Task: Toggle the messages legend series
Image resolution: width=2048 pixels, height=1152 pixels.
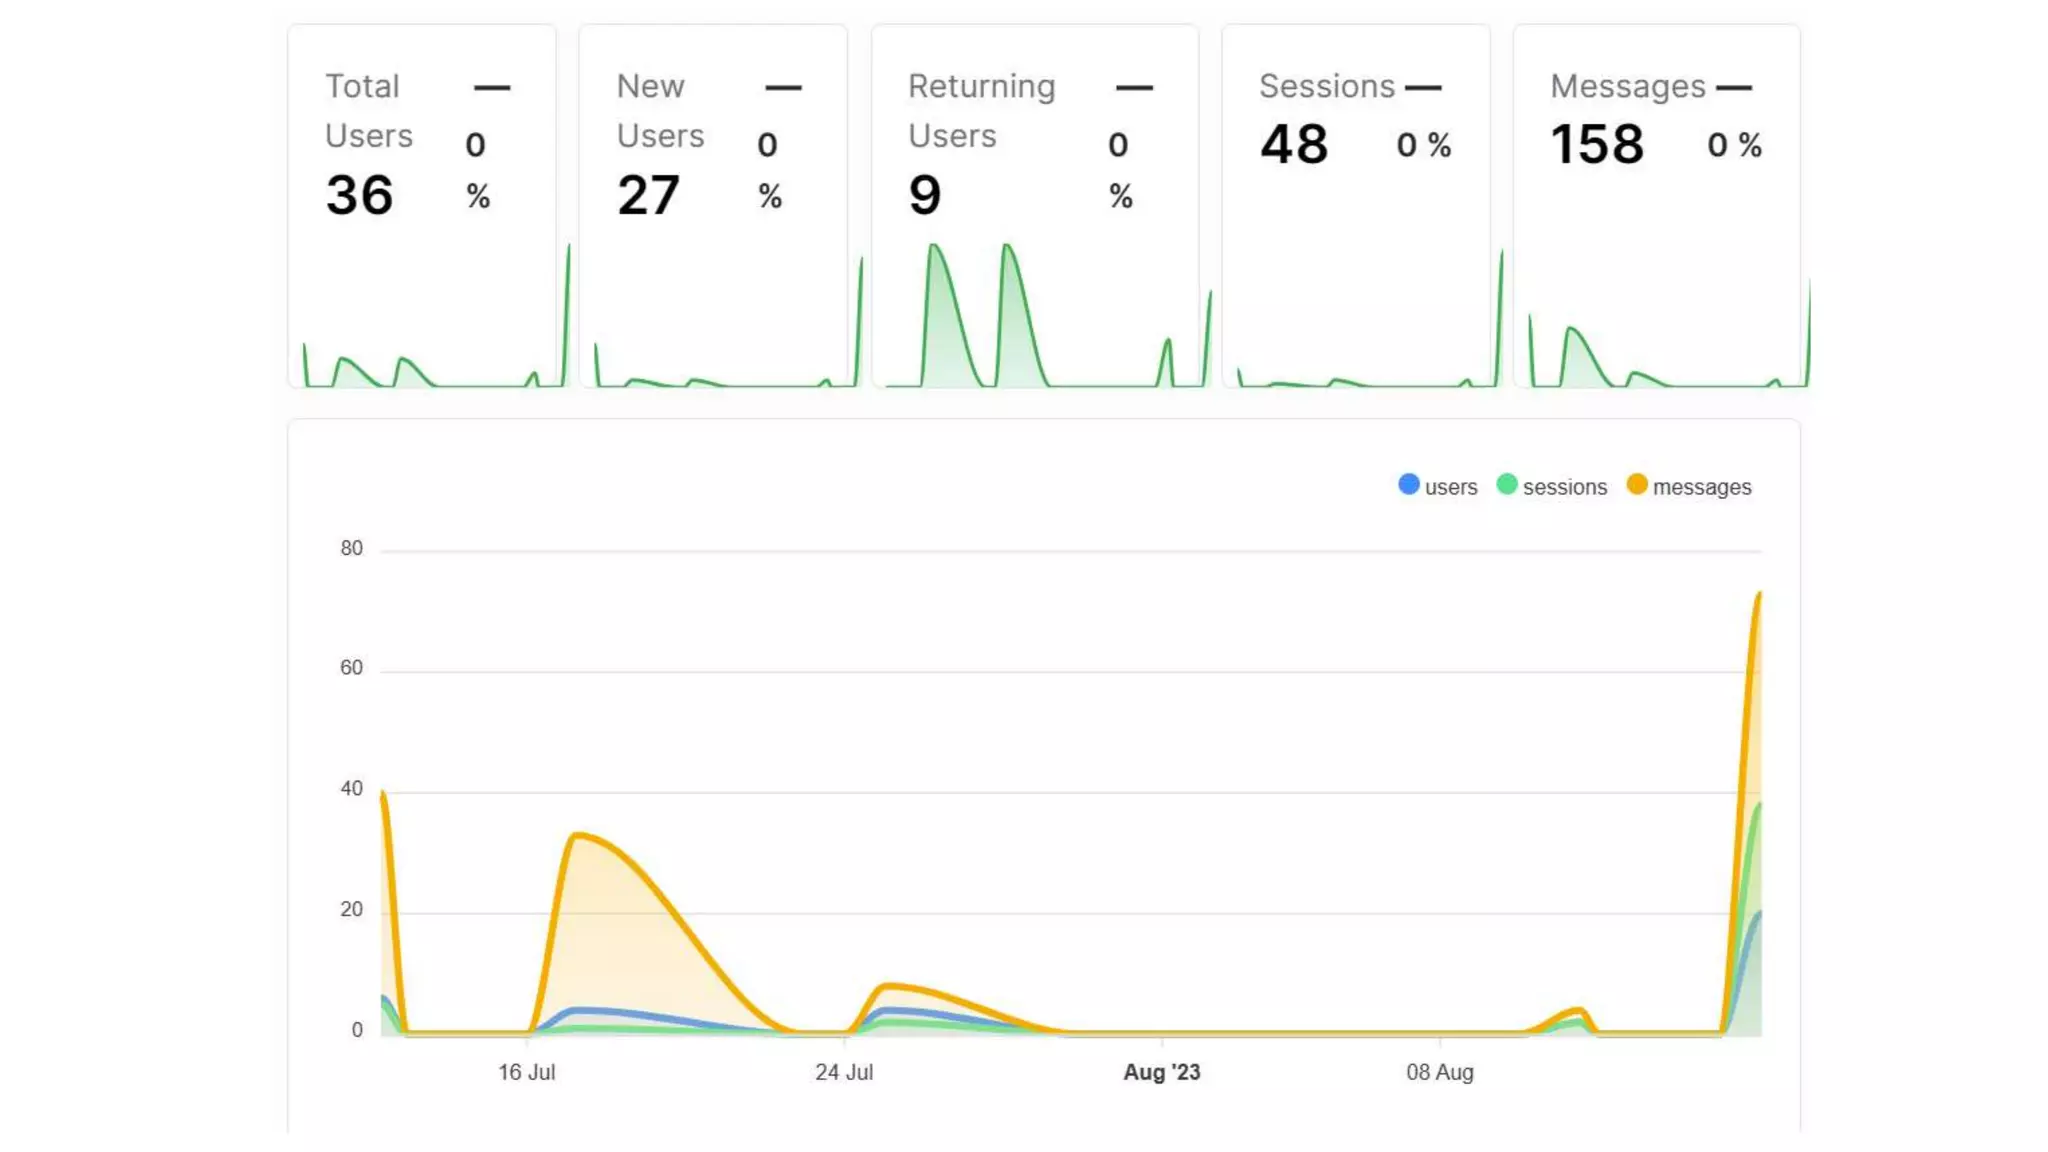Action: point(1701,487)
